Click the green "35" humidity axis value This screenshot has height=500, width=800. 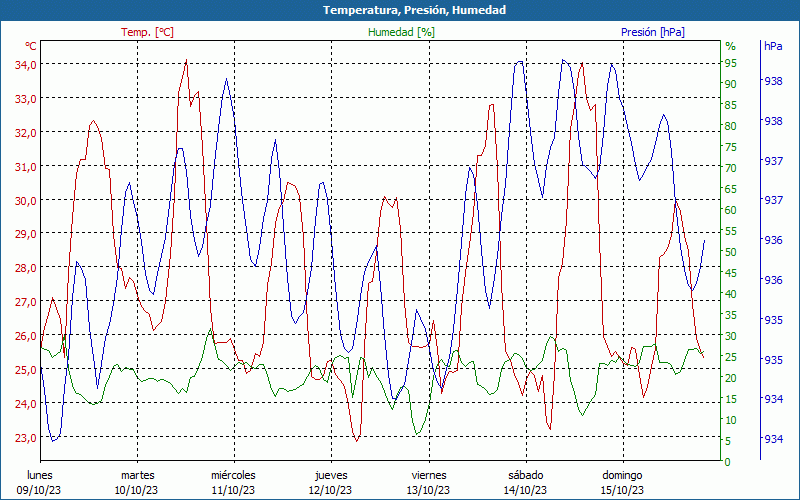pos(731,315)
